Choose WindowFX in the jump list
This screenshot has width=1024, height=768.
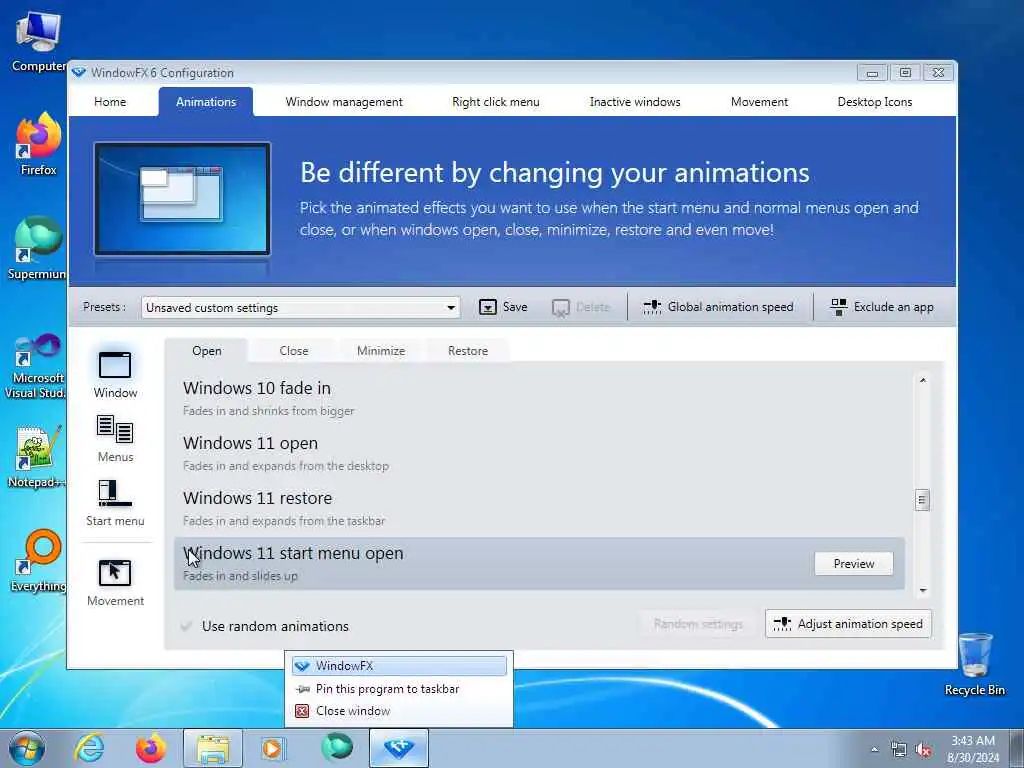click(399, 666)
